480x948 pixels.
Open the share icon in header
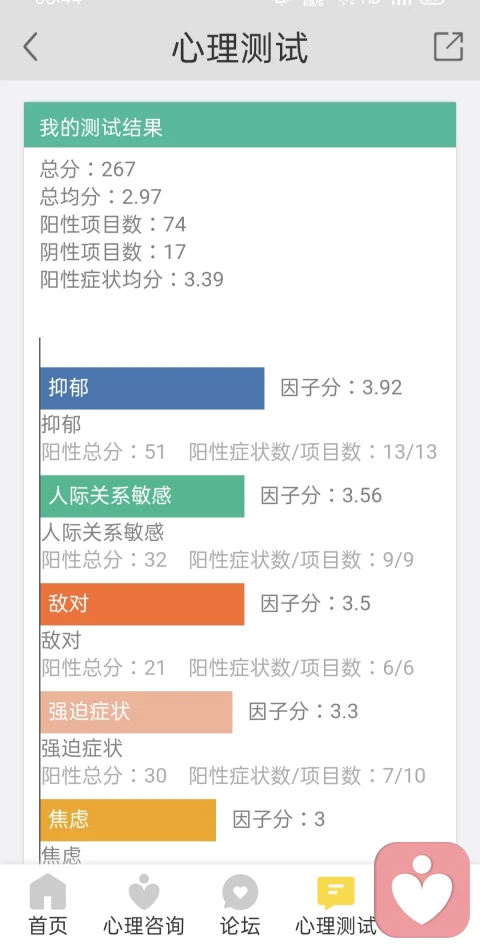coord(449,47)
